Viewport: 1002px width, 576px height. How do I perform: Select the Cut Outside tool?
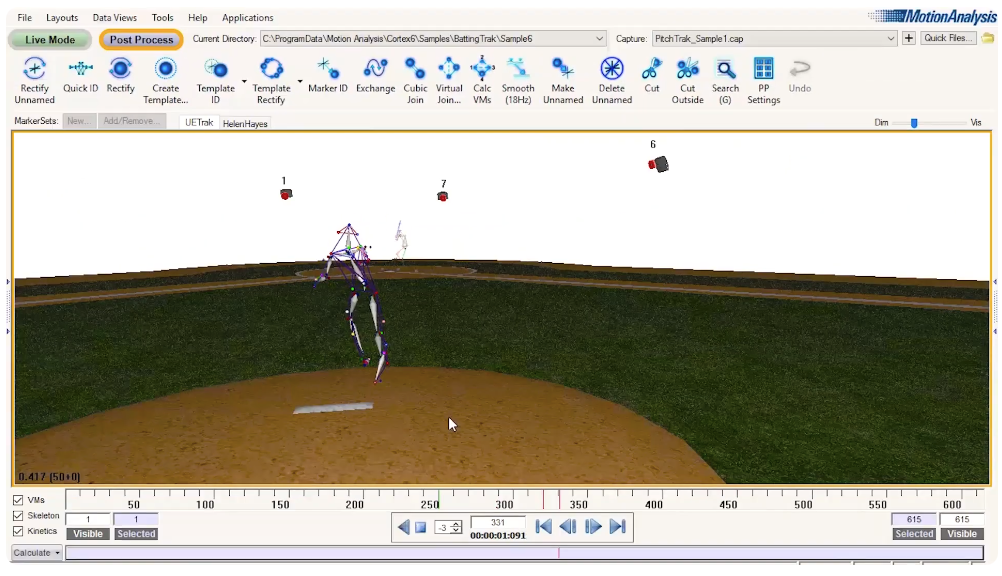[687, 75]
